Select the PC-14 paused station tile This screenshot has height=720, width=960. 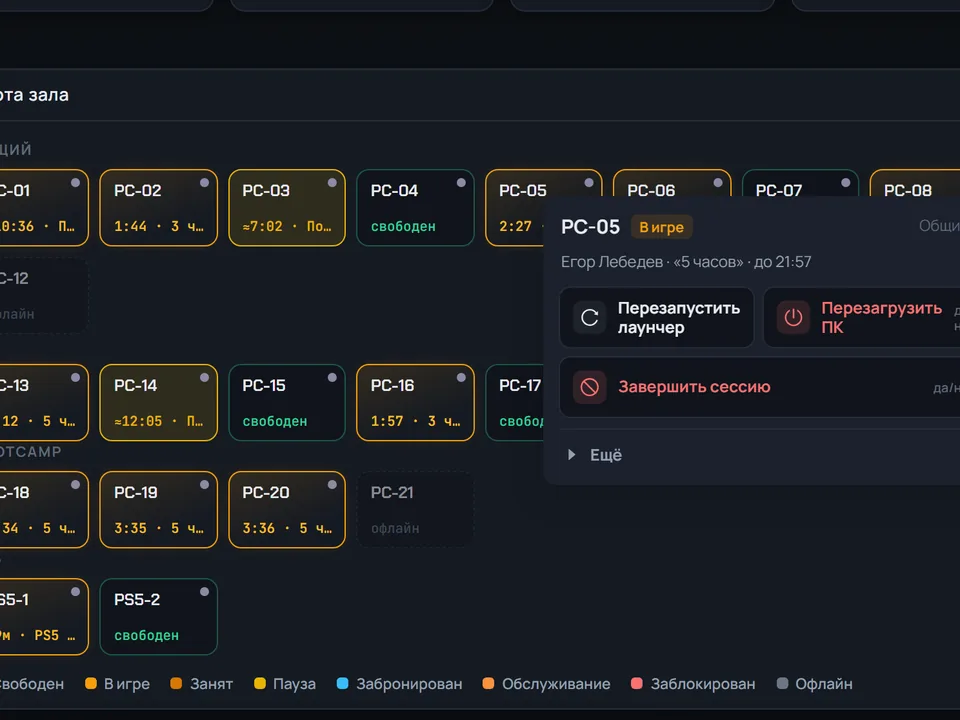pos(159,403)
